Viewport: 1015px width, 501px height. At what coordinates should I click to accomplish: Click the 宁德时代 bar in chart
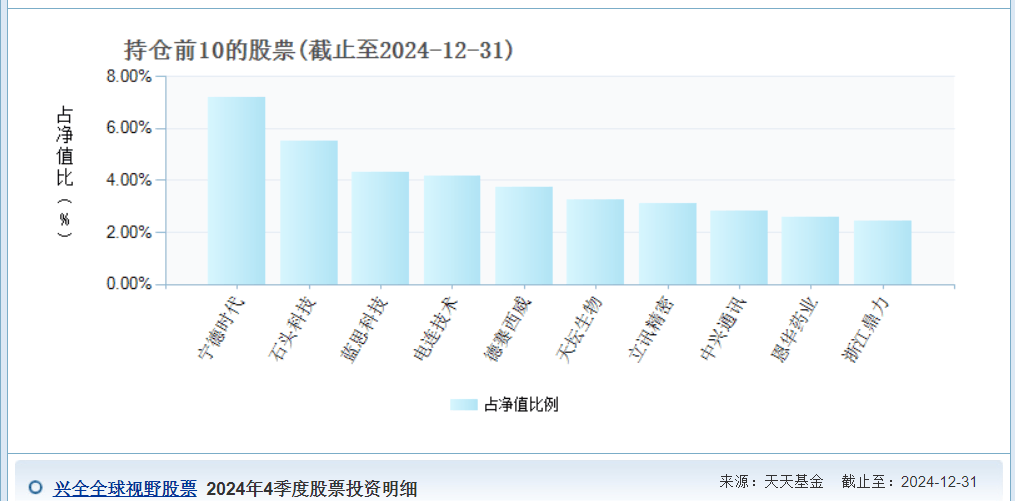click(236, 190)
